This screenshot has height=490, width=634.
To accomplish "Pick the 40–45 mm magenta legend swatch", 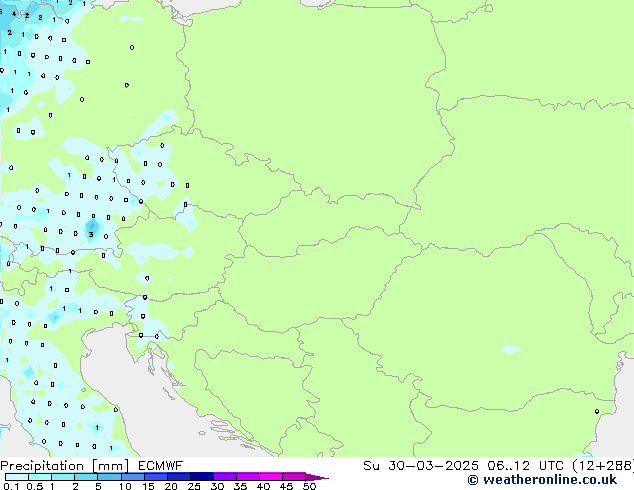I will click(271, 477).
